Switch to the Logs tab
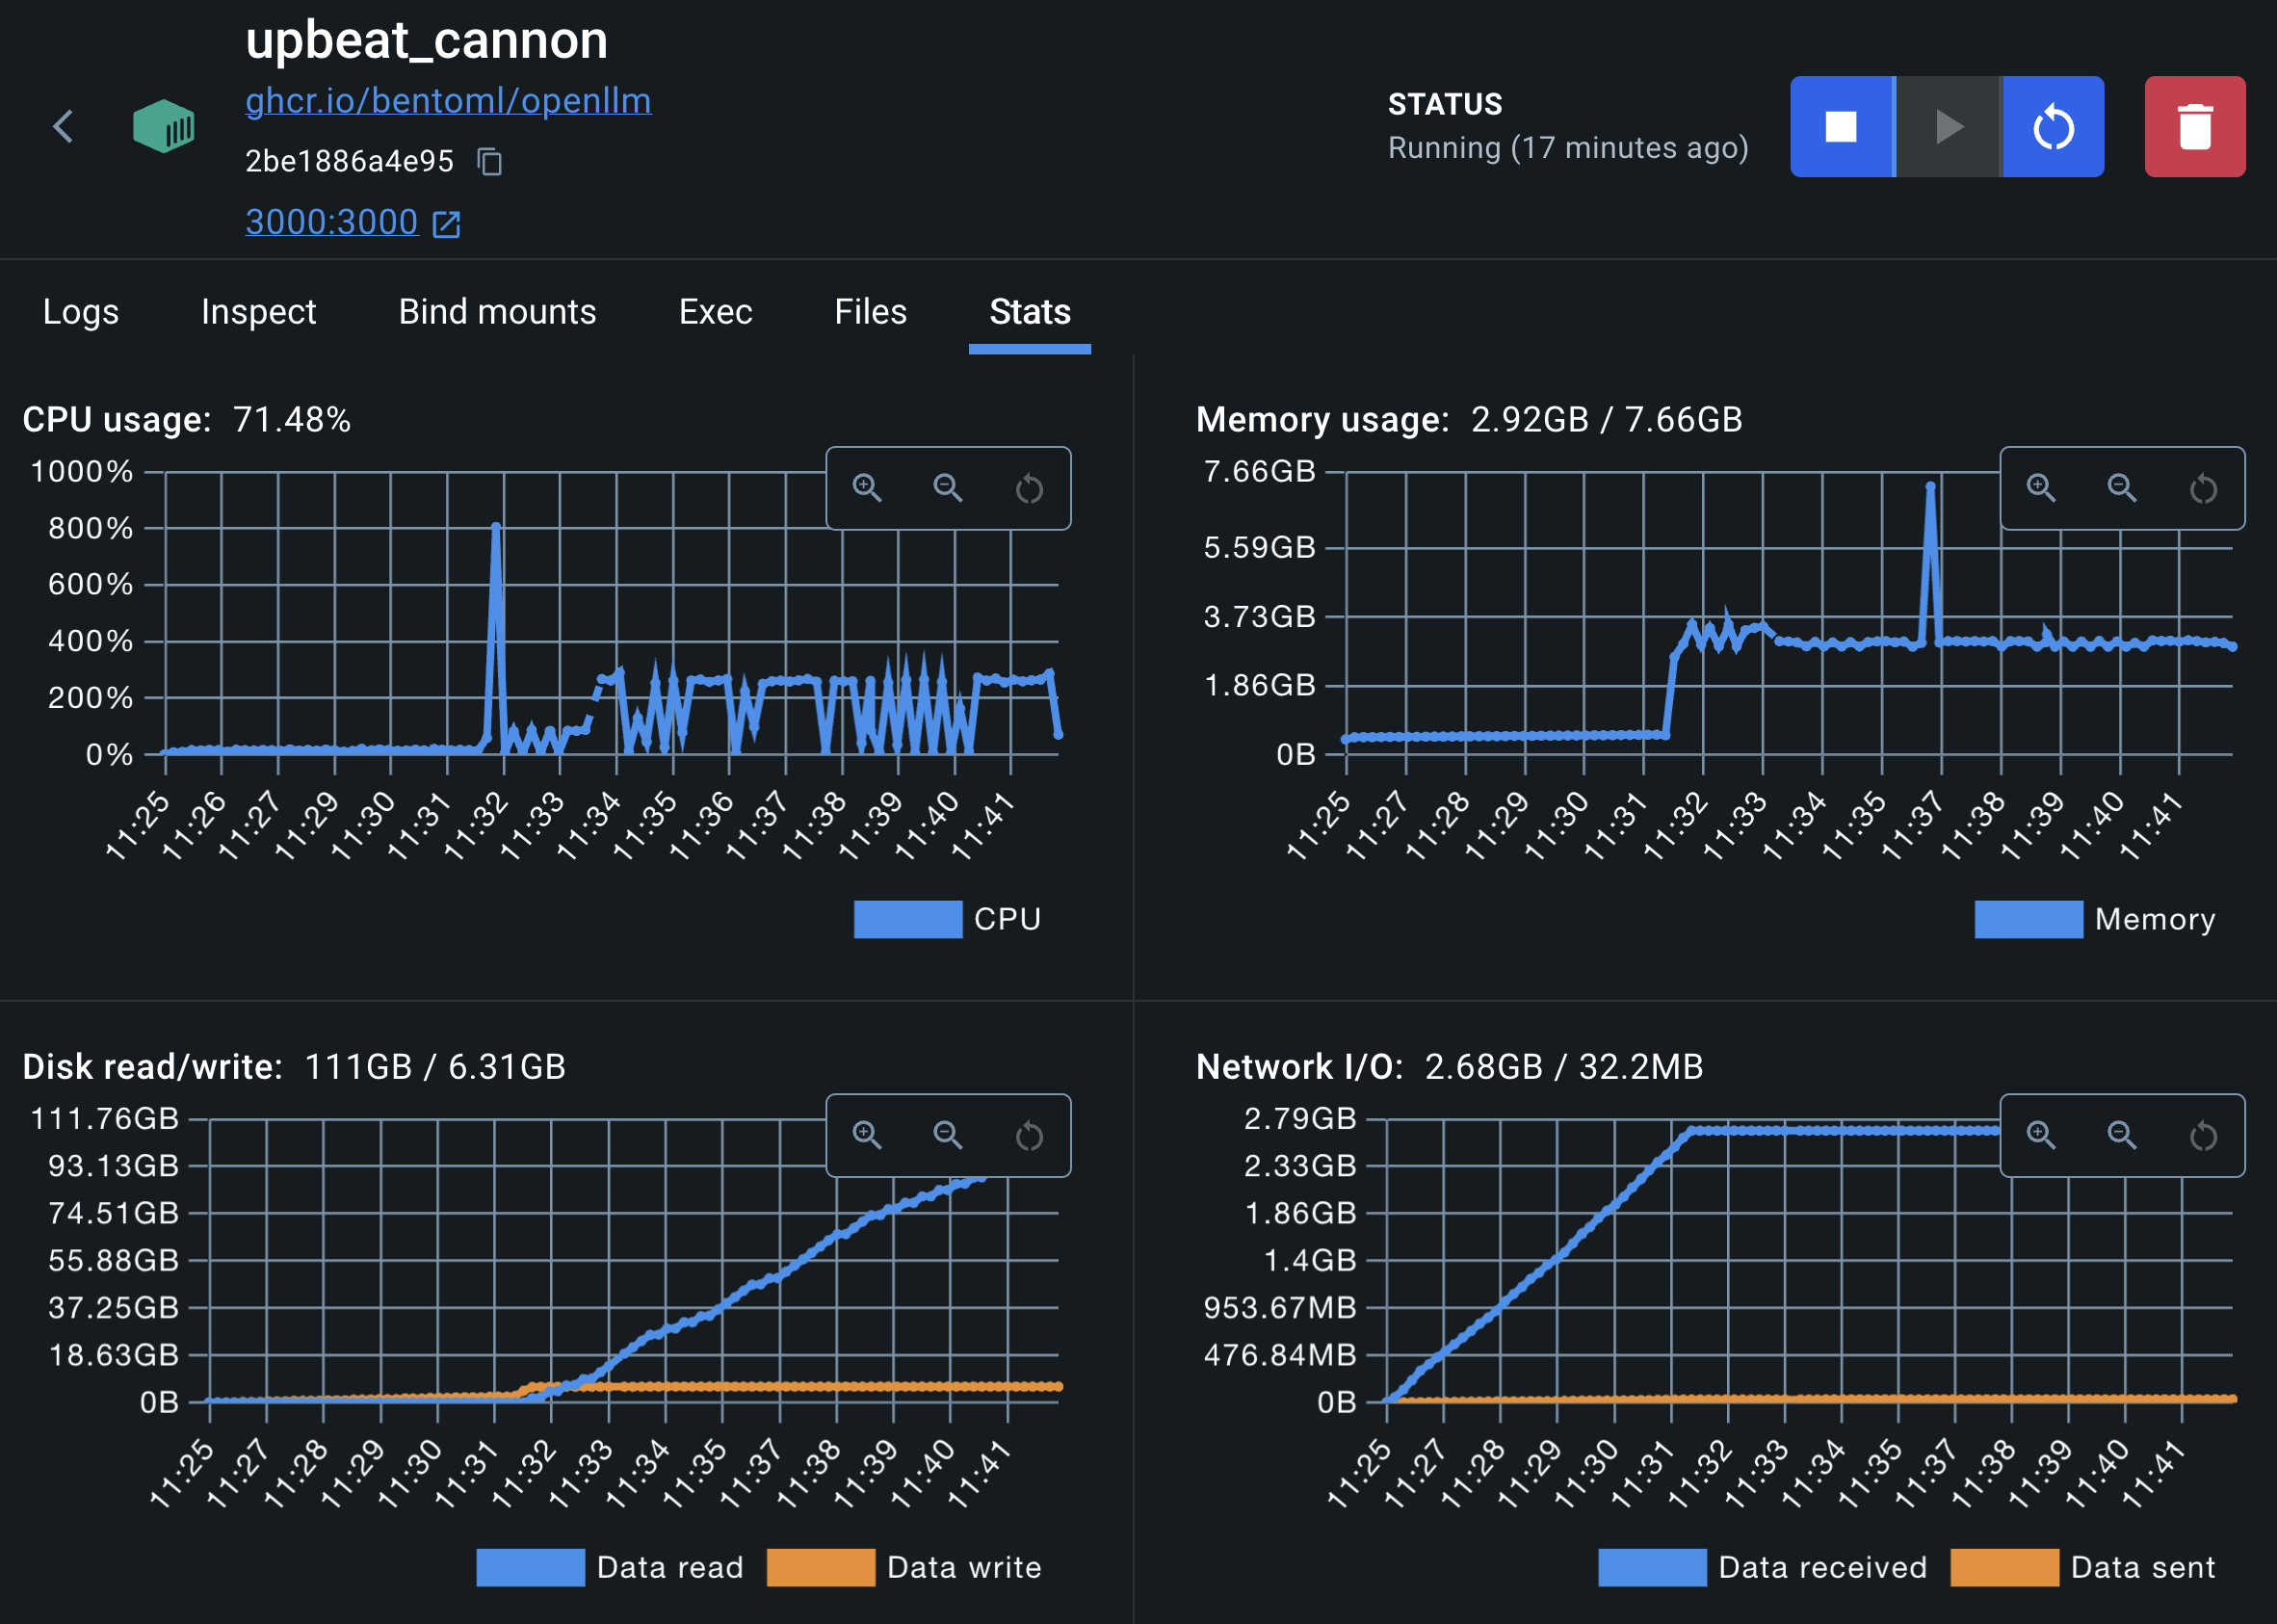The width and height of the screenshot is (2277, 1624). click(79, 312)
